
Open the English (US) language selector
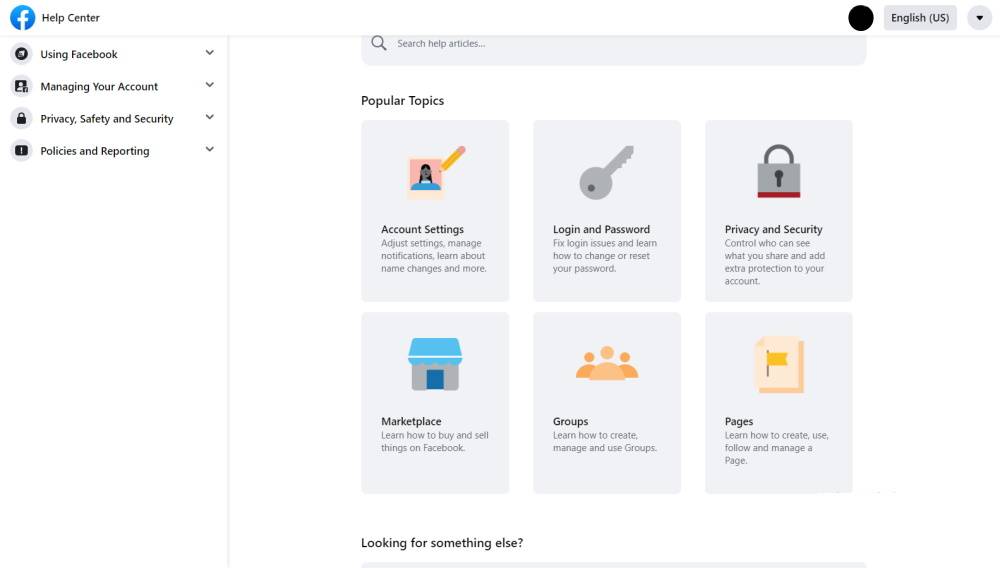919,18
